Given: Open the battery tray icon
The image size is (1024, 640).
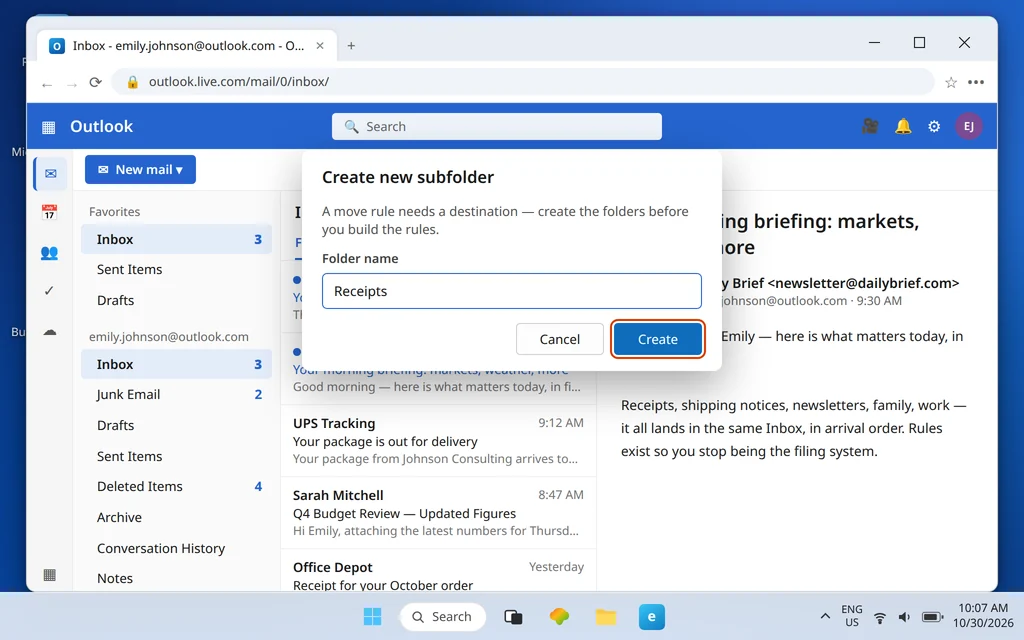Looking at the screenshot, I should (932, 617).
